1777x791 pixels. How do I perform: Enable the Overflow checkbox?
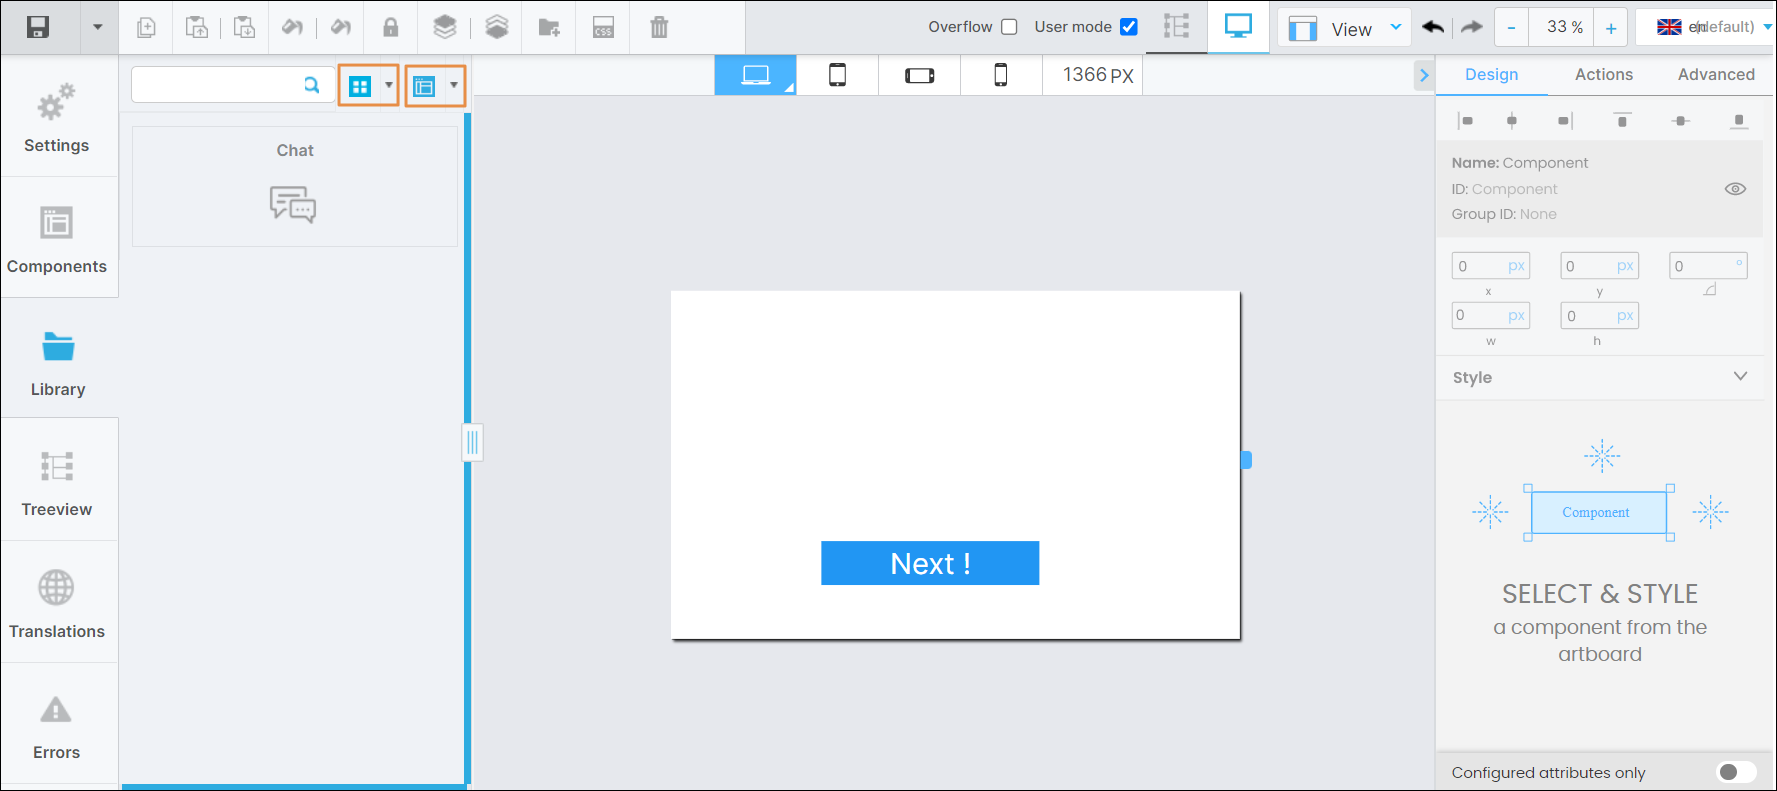[1009, 27]
